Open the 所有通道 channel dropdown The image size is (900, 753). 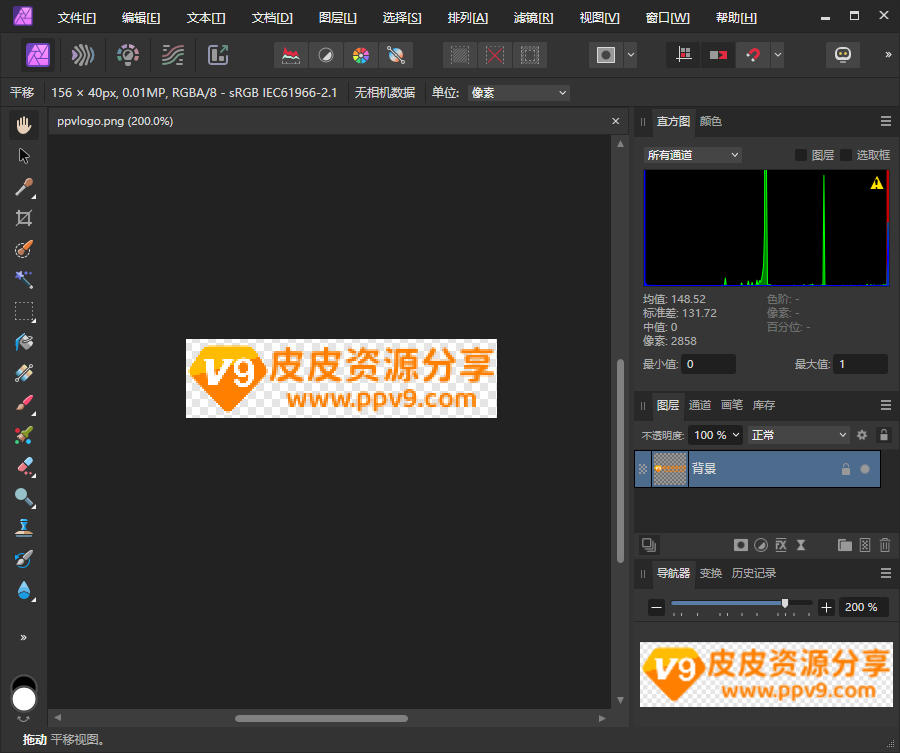click(x=692, y=155)
